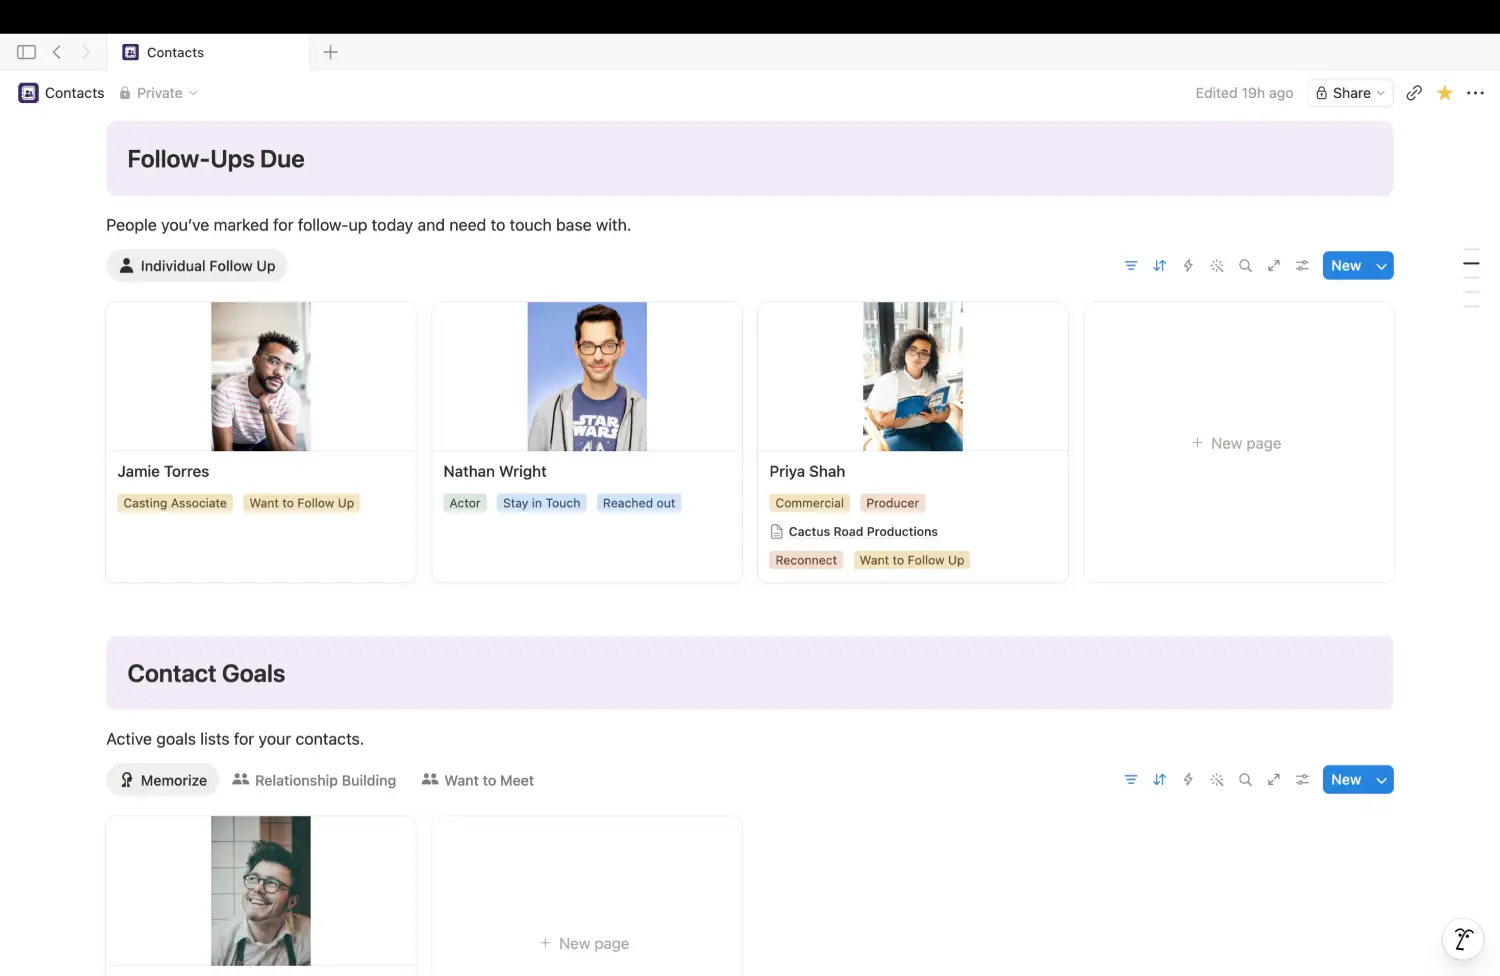
Task: Toggle the favorite star
Action: tap(1444, 93)
